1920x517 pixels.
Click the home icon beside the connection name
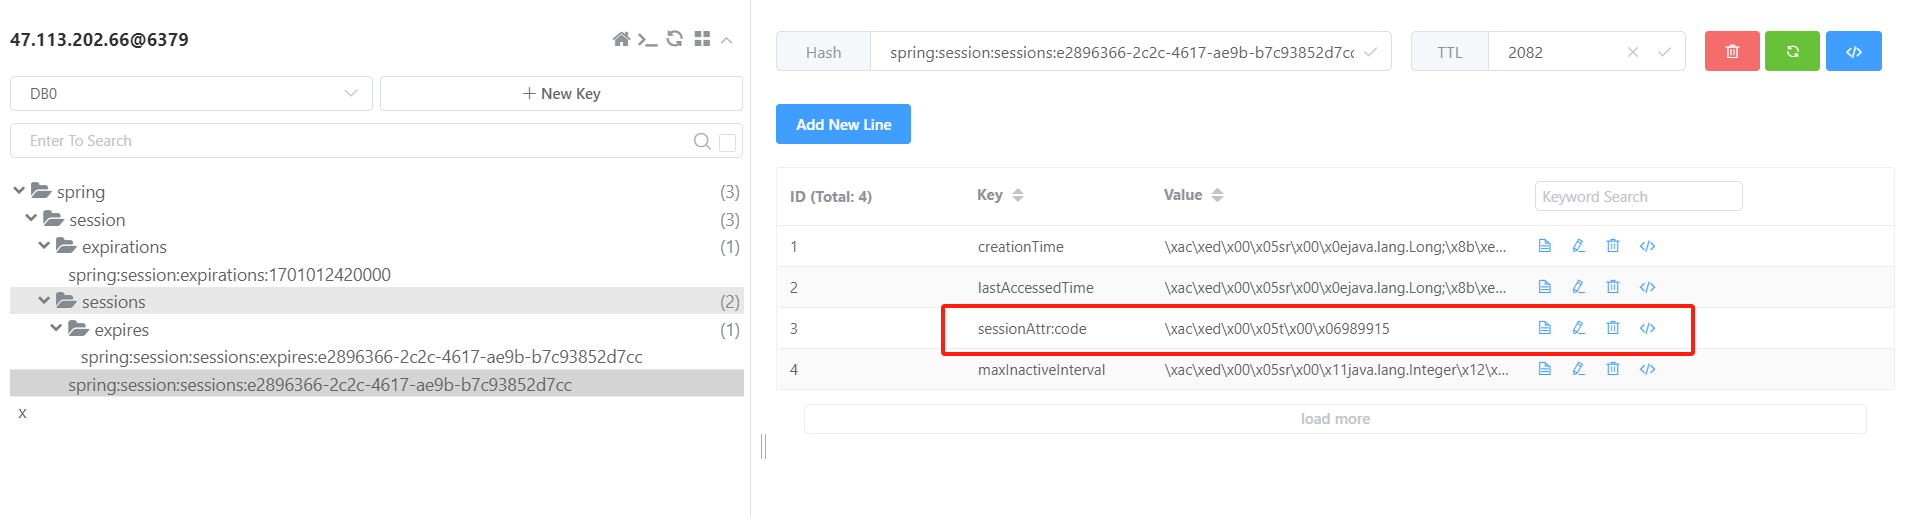tap(621, 39)
